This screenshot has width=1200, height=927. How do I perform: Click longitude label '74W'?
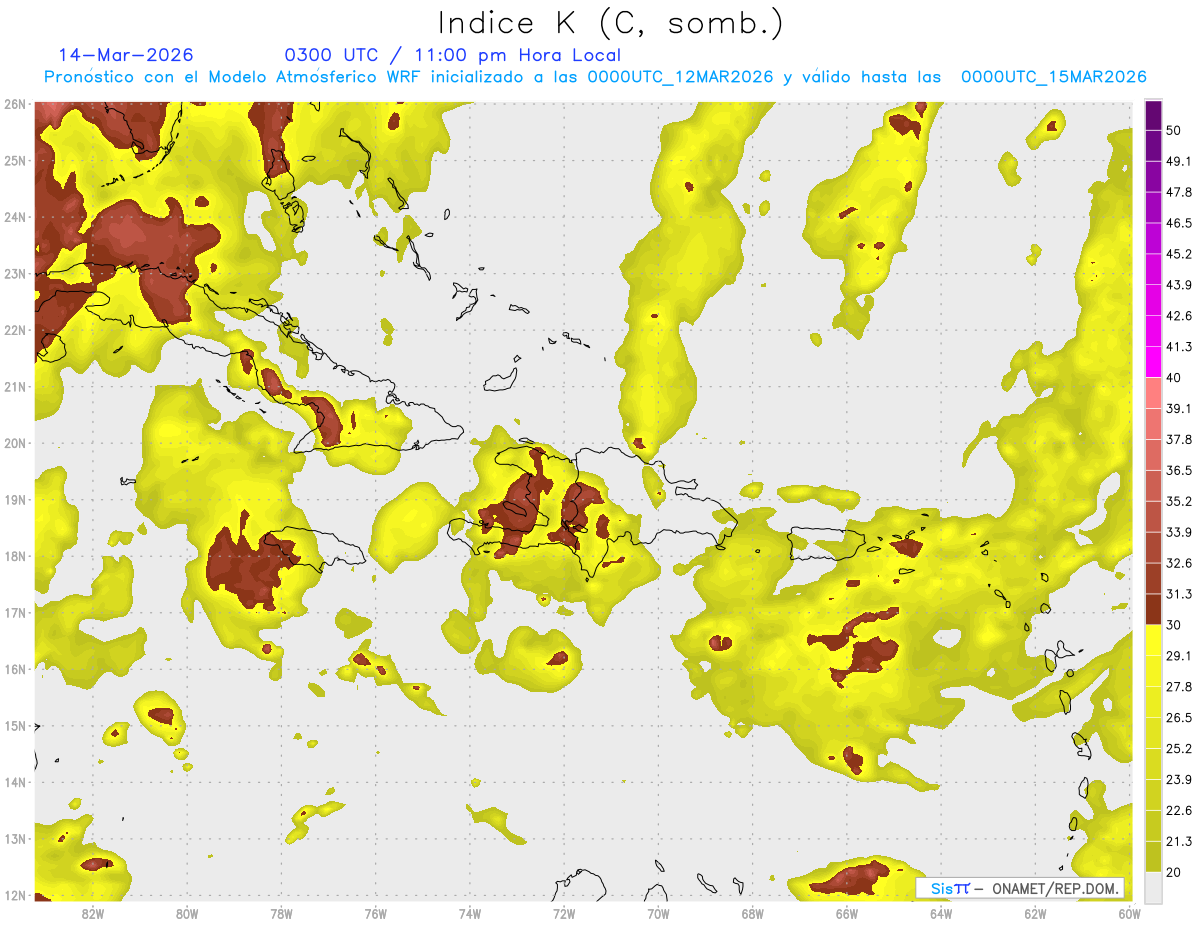point(470,914)
